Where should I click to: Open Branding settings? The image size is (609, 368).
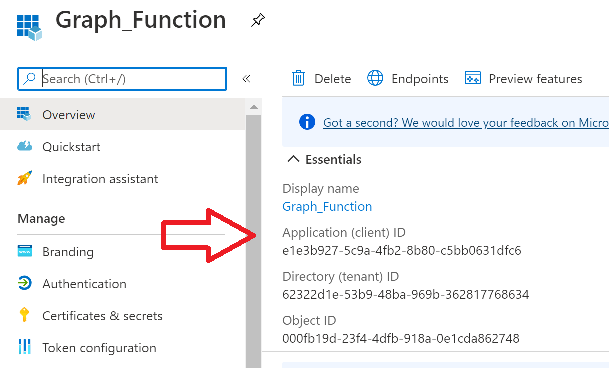click(x=68, y=252)
